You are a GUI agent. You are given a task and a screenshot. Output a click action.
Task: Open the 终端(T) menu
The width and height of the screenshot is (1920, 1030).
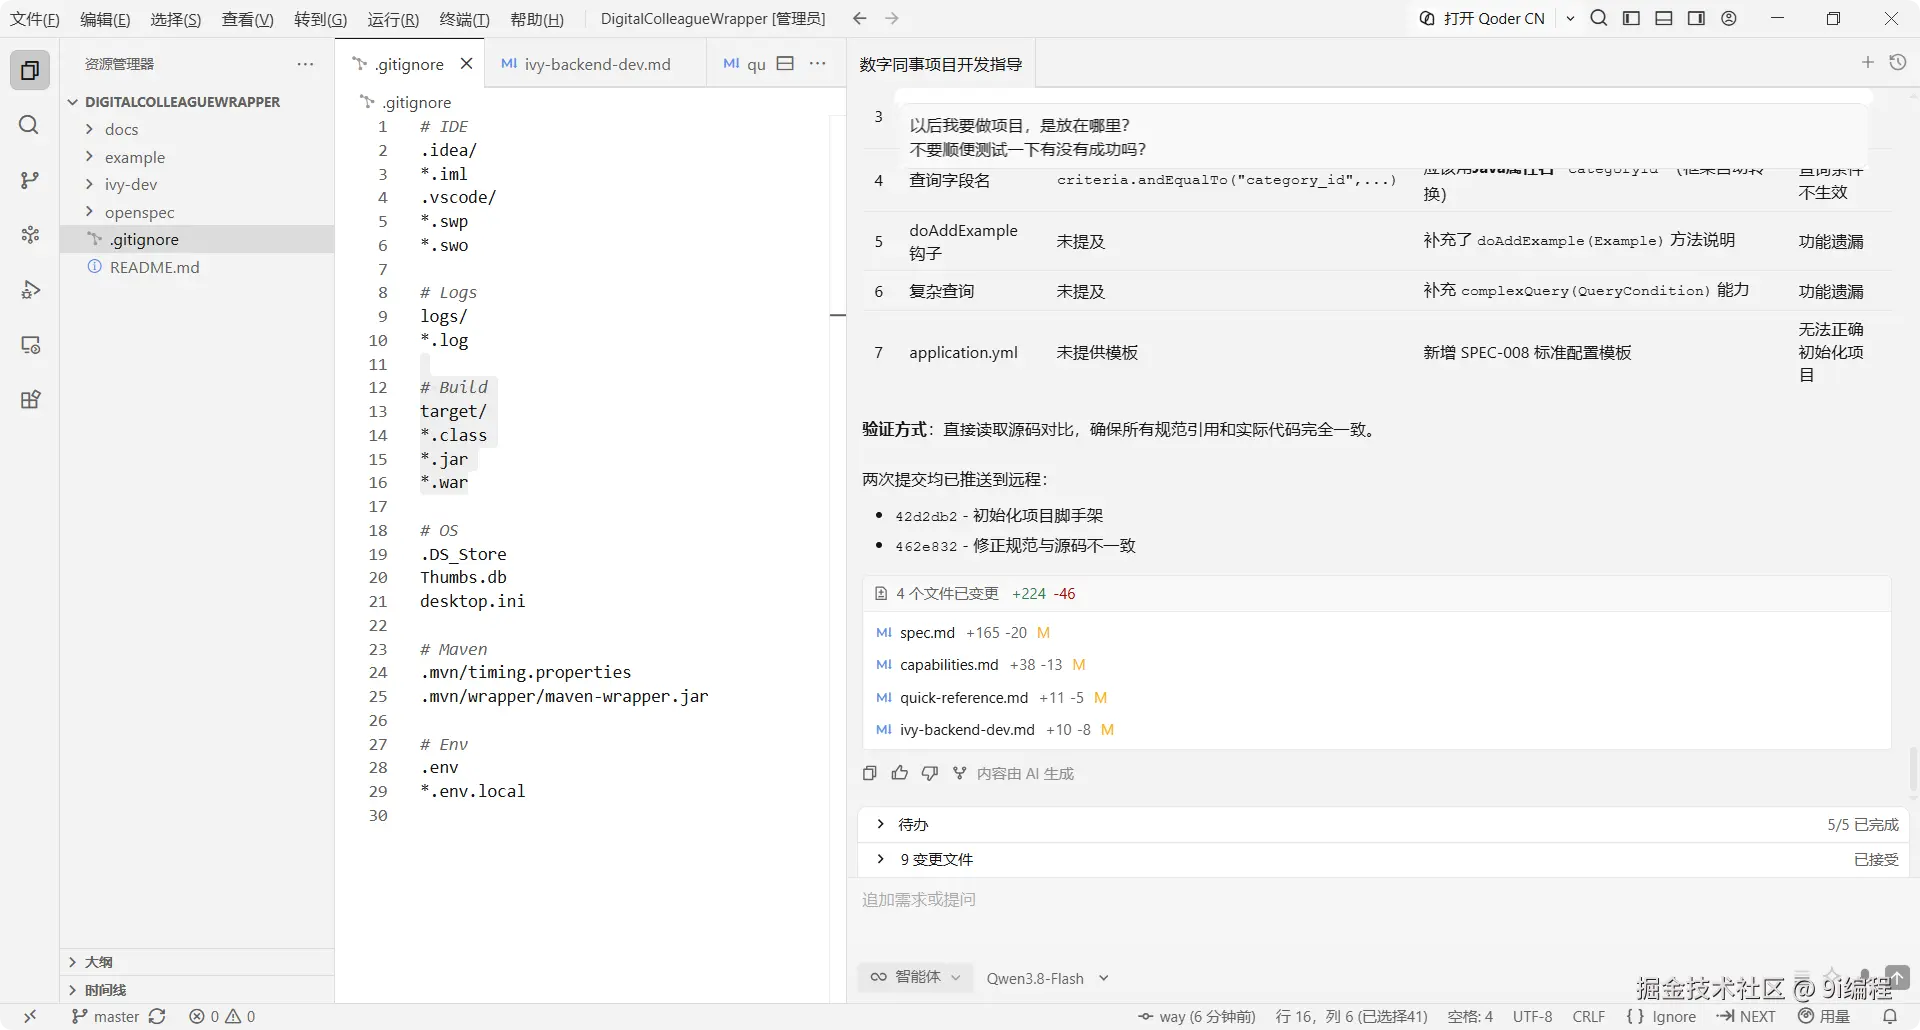click(464, 19)
